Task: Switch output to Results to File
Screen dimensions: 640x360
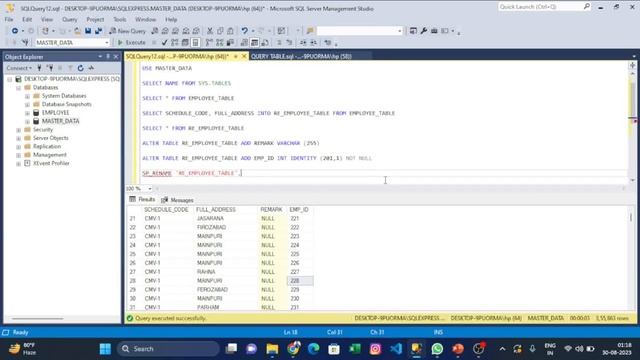Action: coord(265,42)
